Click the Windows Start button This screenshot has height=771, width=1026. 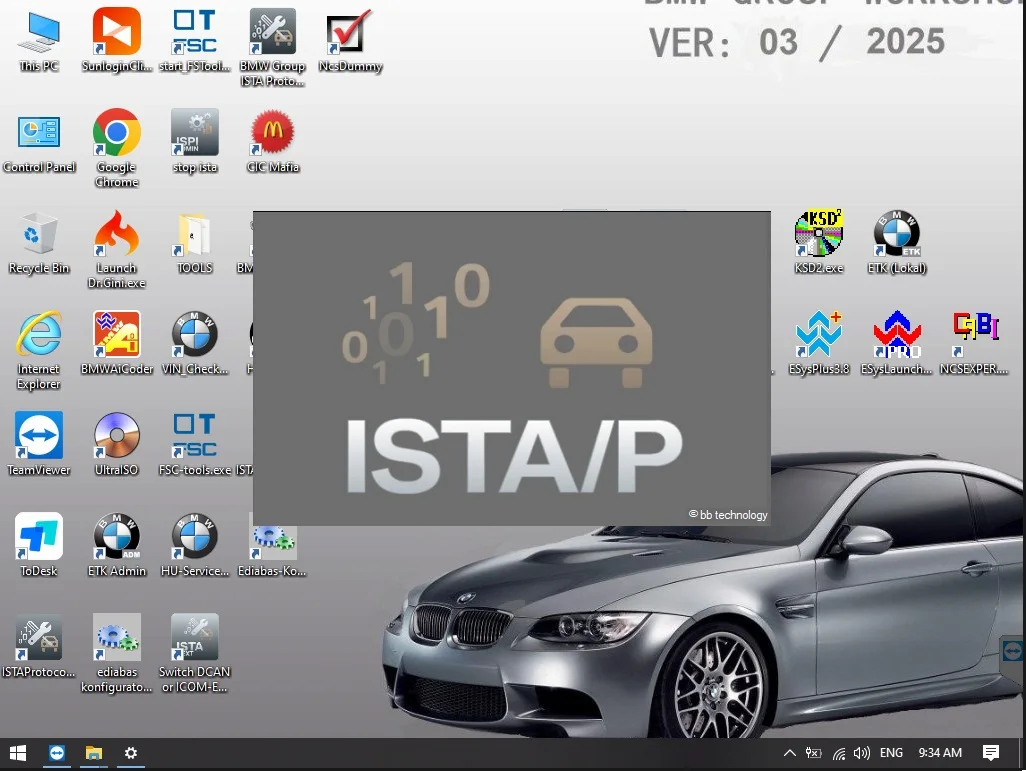[x=18, y=753]
